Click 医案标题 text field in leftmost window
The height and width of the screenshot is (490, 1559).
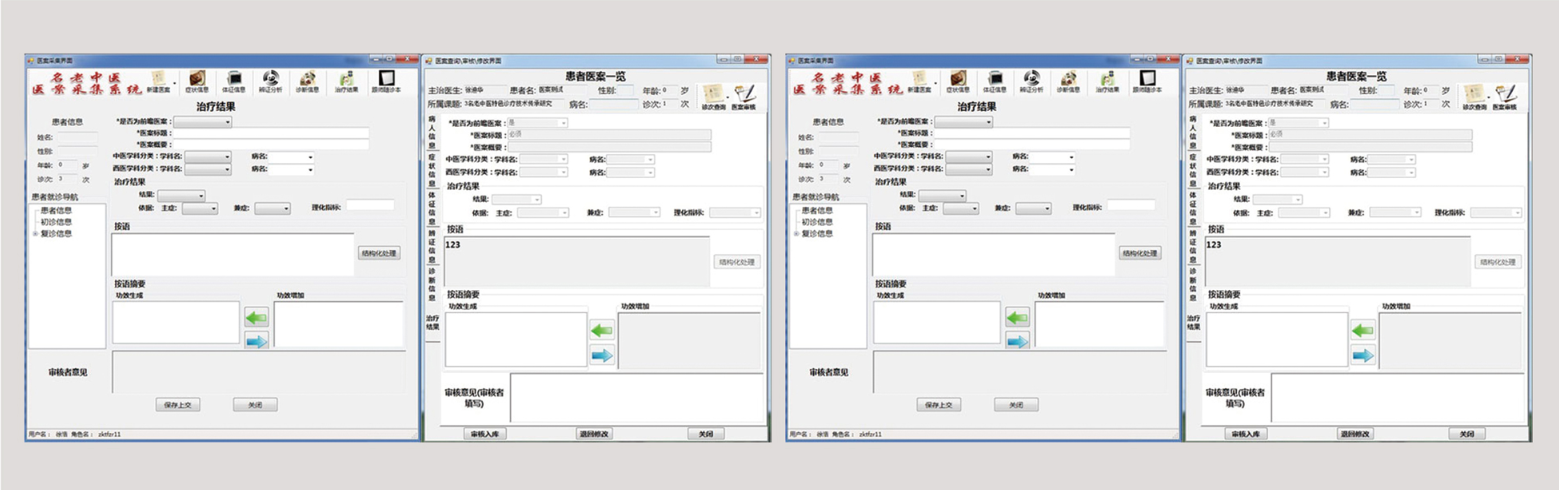[x=271, y=133]
